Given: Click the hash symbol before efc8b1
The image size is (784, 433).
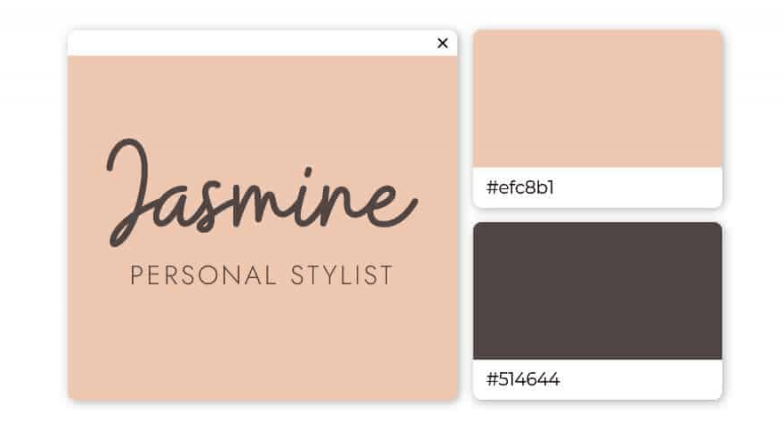Looking at the screenshot, I should (x=492, y=188).
